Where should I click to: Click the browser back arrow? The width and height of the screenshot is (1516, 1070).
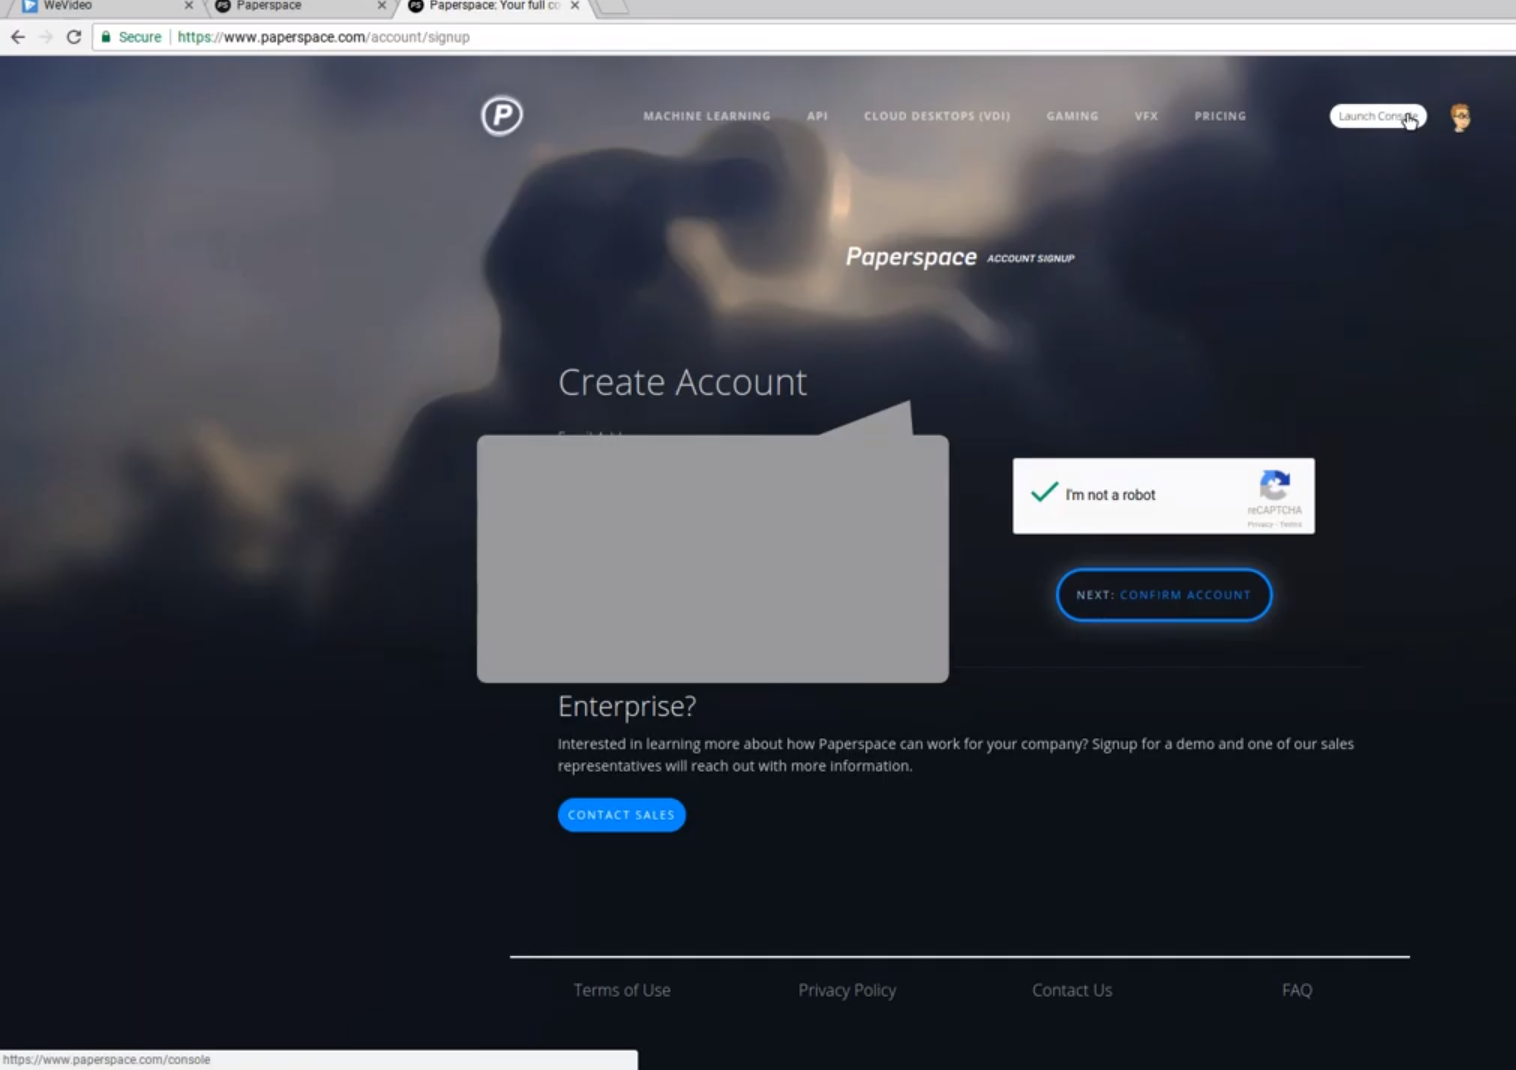[18, 37]
